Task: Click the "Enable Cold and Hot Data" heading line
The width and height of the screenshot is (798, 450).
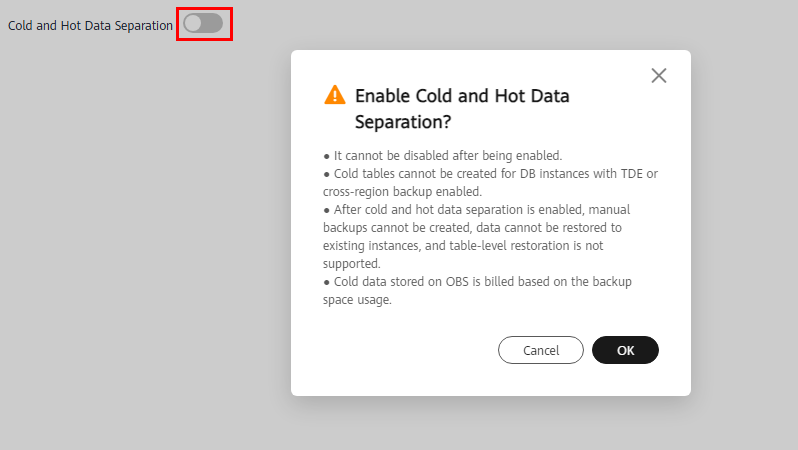Action: point(462,96)
